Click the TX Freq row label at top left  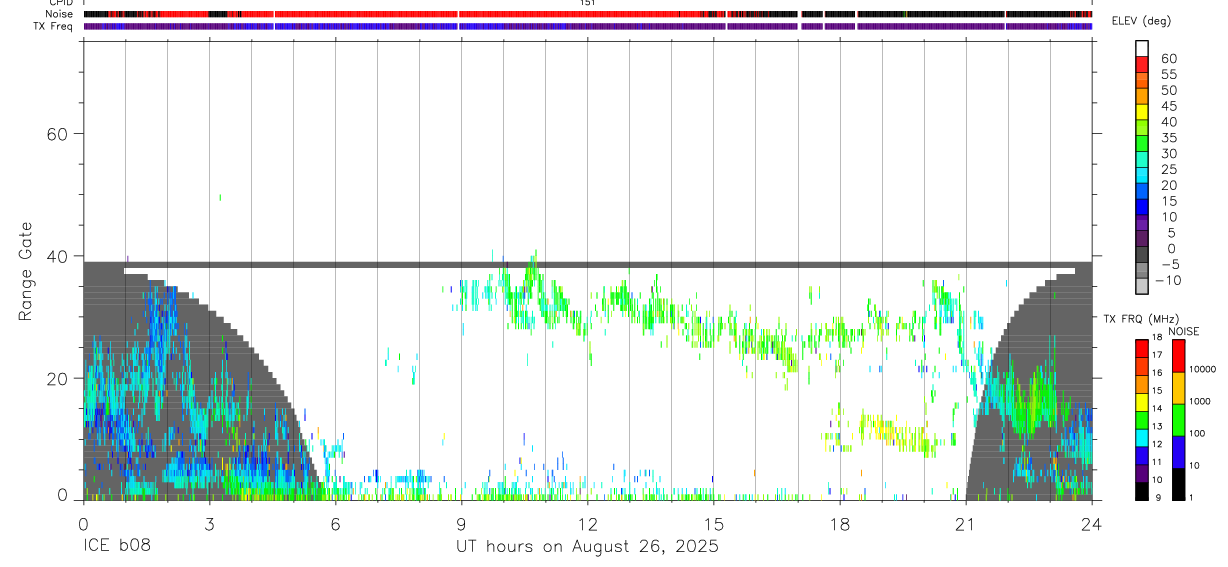[x=53, y=26]
